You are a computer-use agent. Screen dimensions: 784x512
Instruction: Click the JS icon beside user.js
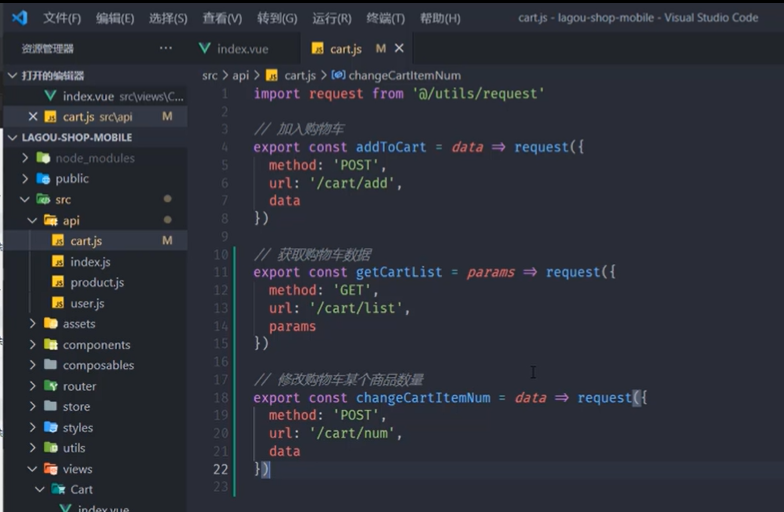point(58,303)
